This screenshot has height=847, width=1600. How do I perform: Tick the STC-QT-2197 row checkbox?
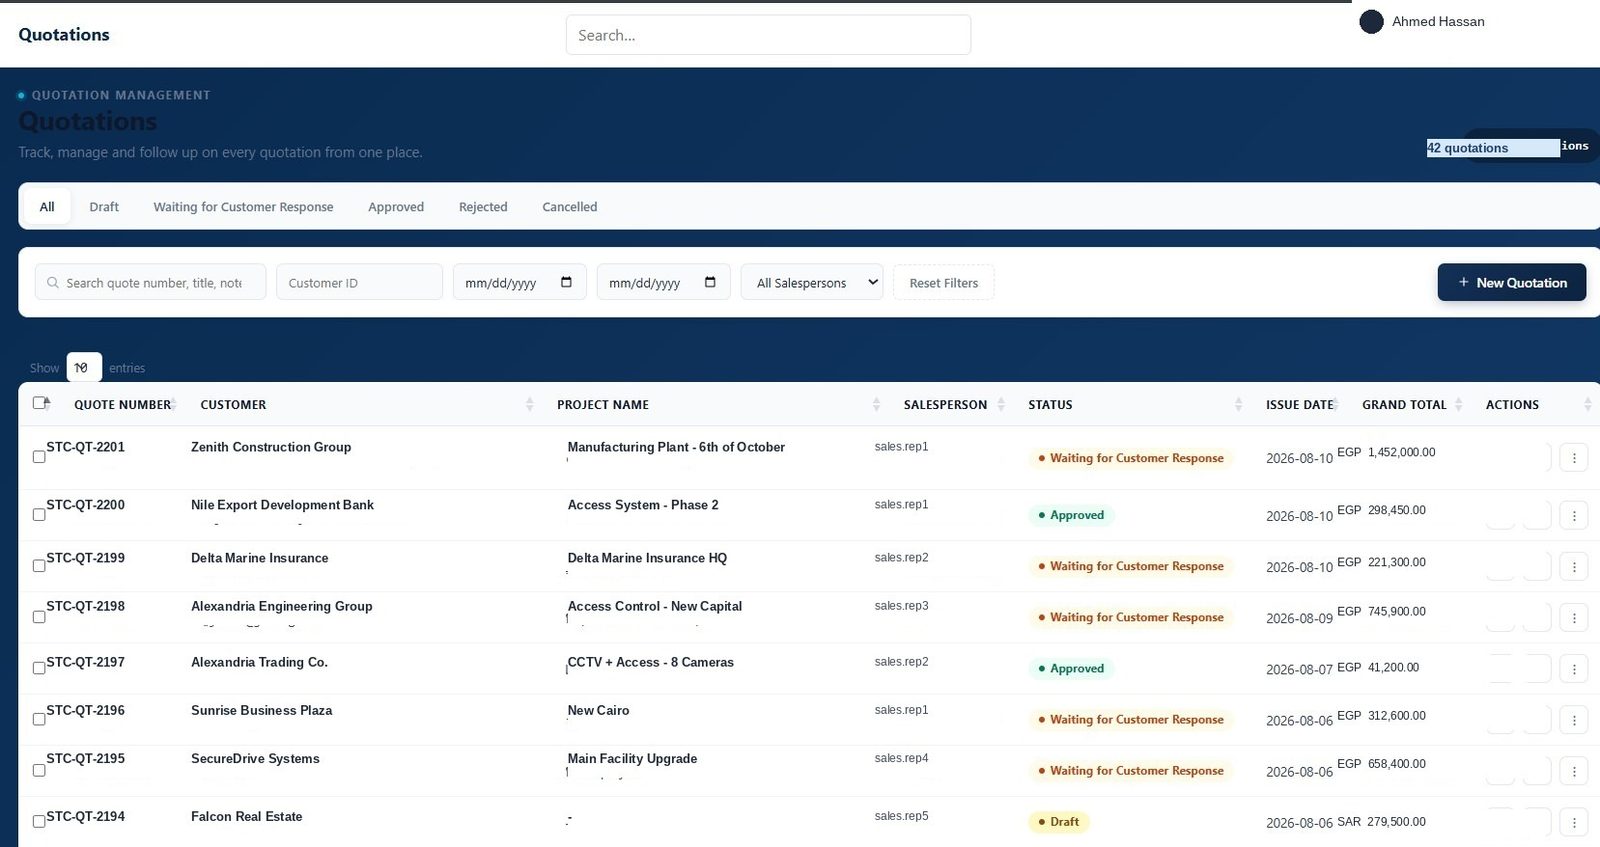coord(39,667)
